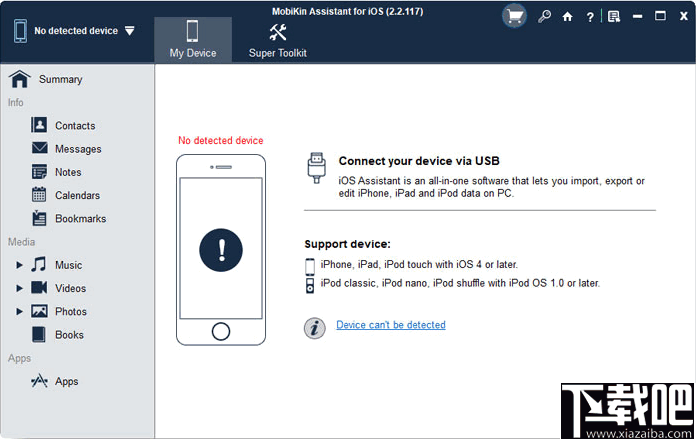Minimize the MobiKin window

(637, 17)
